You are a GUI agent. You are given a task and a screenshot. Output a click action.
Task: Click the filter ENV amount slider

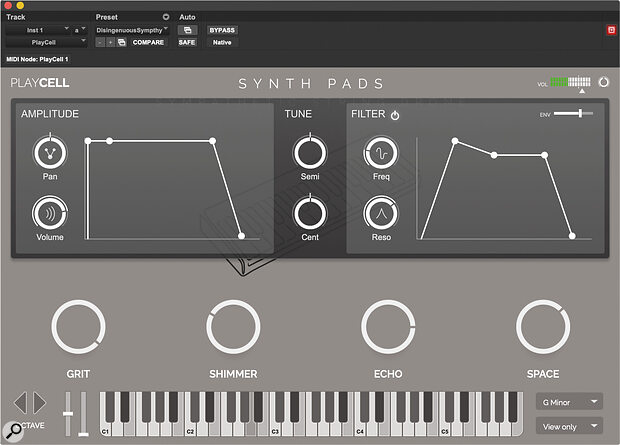pyautogui.click(x=573, y=114)
